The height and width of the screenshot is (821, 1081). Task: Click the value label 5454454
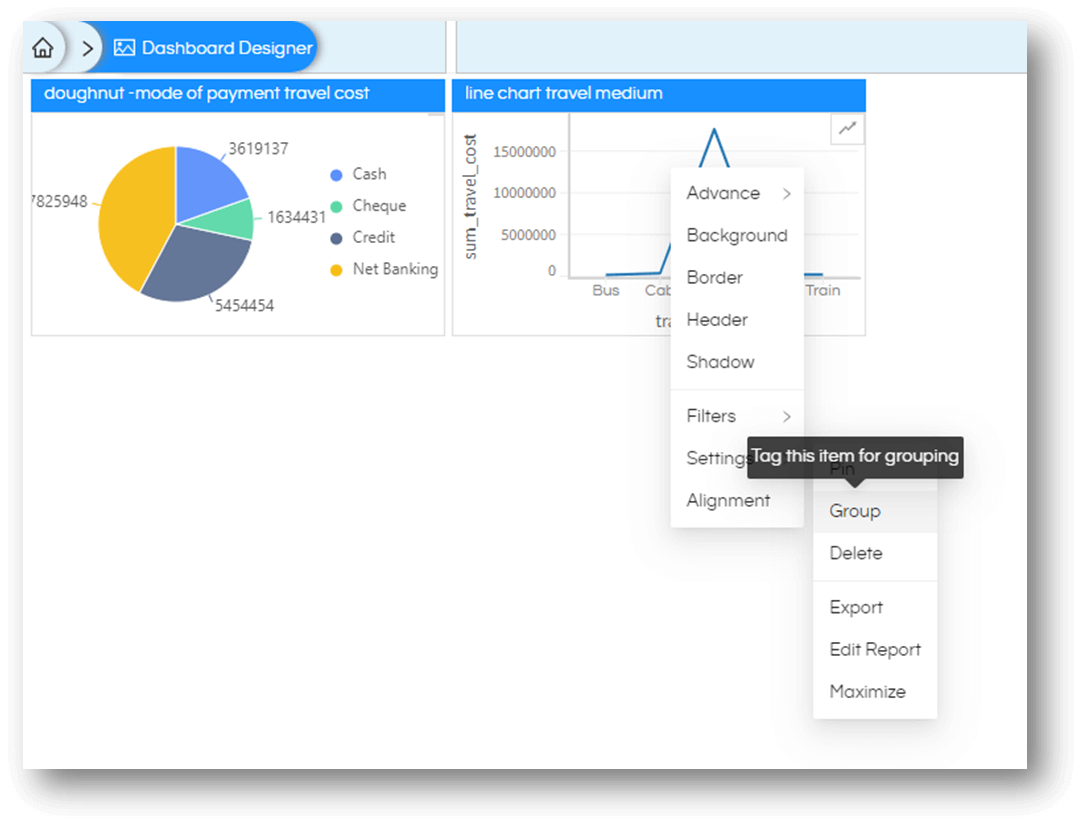244,305
